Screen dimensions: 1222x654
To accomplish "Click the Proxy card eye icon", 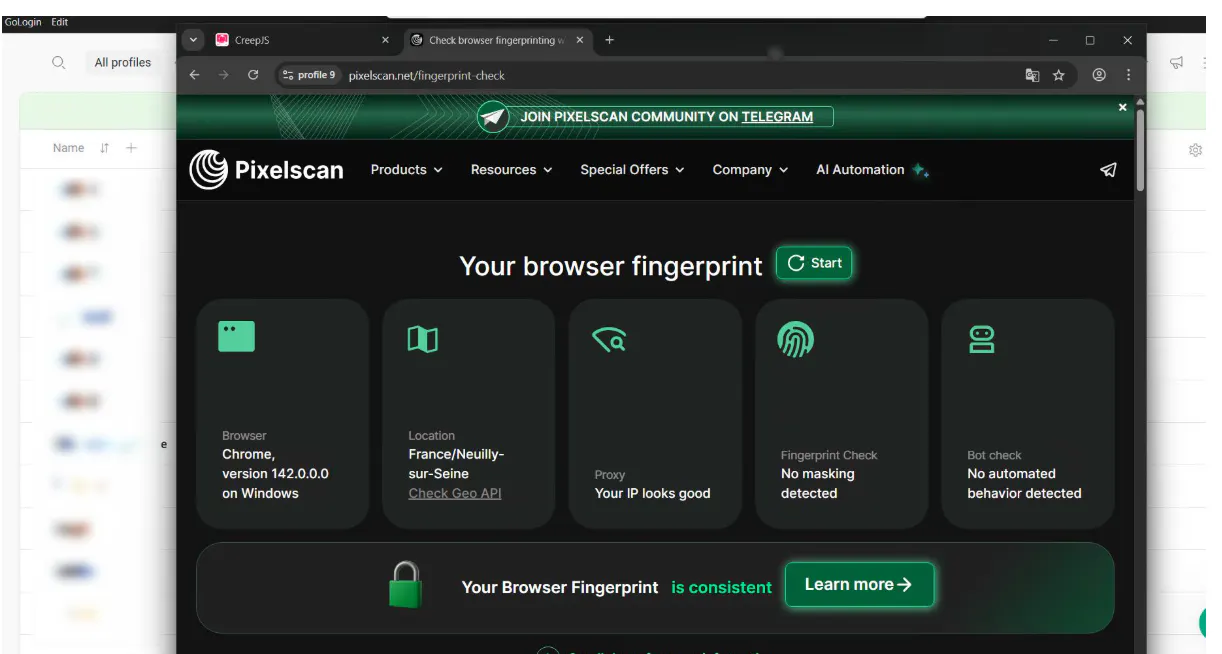I will (x=609, y=340).
